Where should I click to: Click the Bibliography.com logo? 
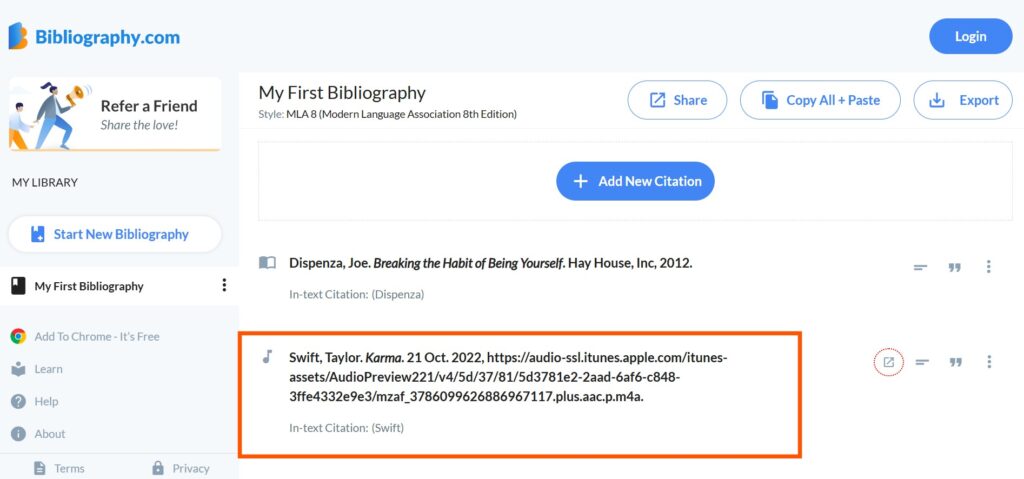pyautogui.click(x=94, y=37)
